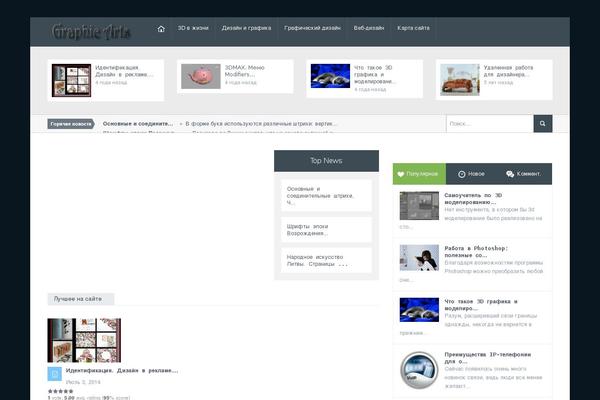The image size is (600, 400).
Task: Click the Graphic Arts site logo
Action: (91, 31)
